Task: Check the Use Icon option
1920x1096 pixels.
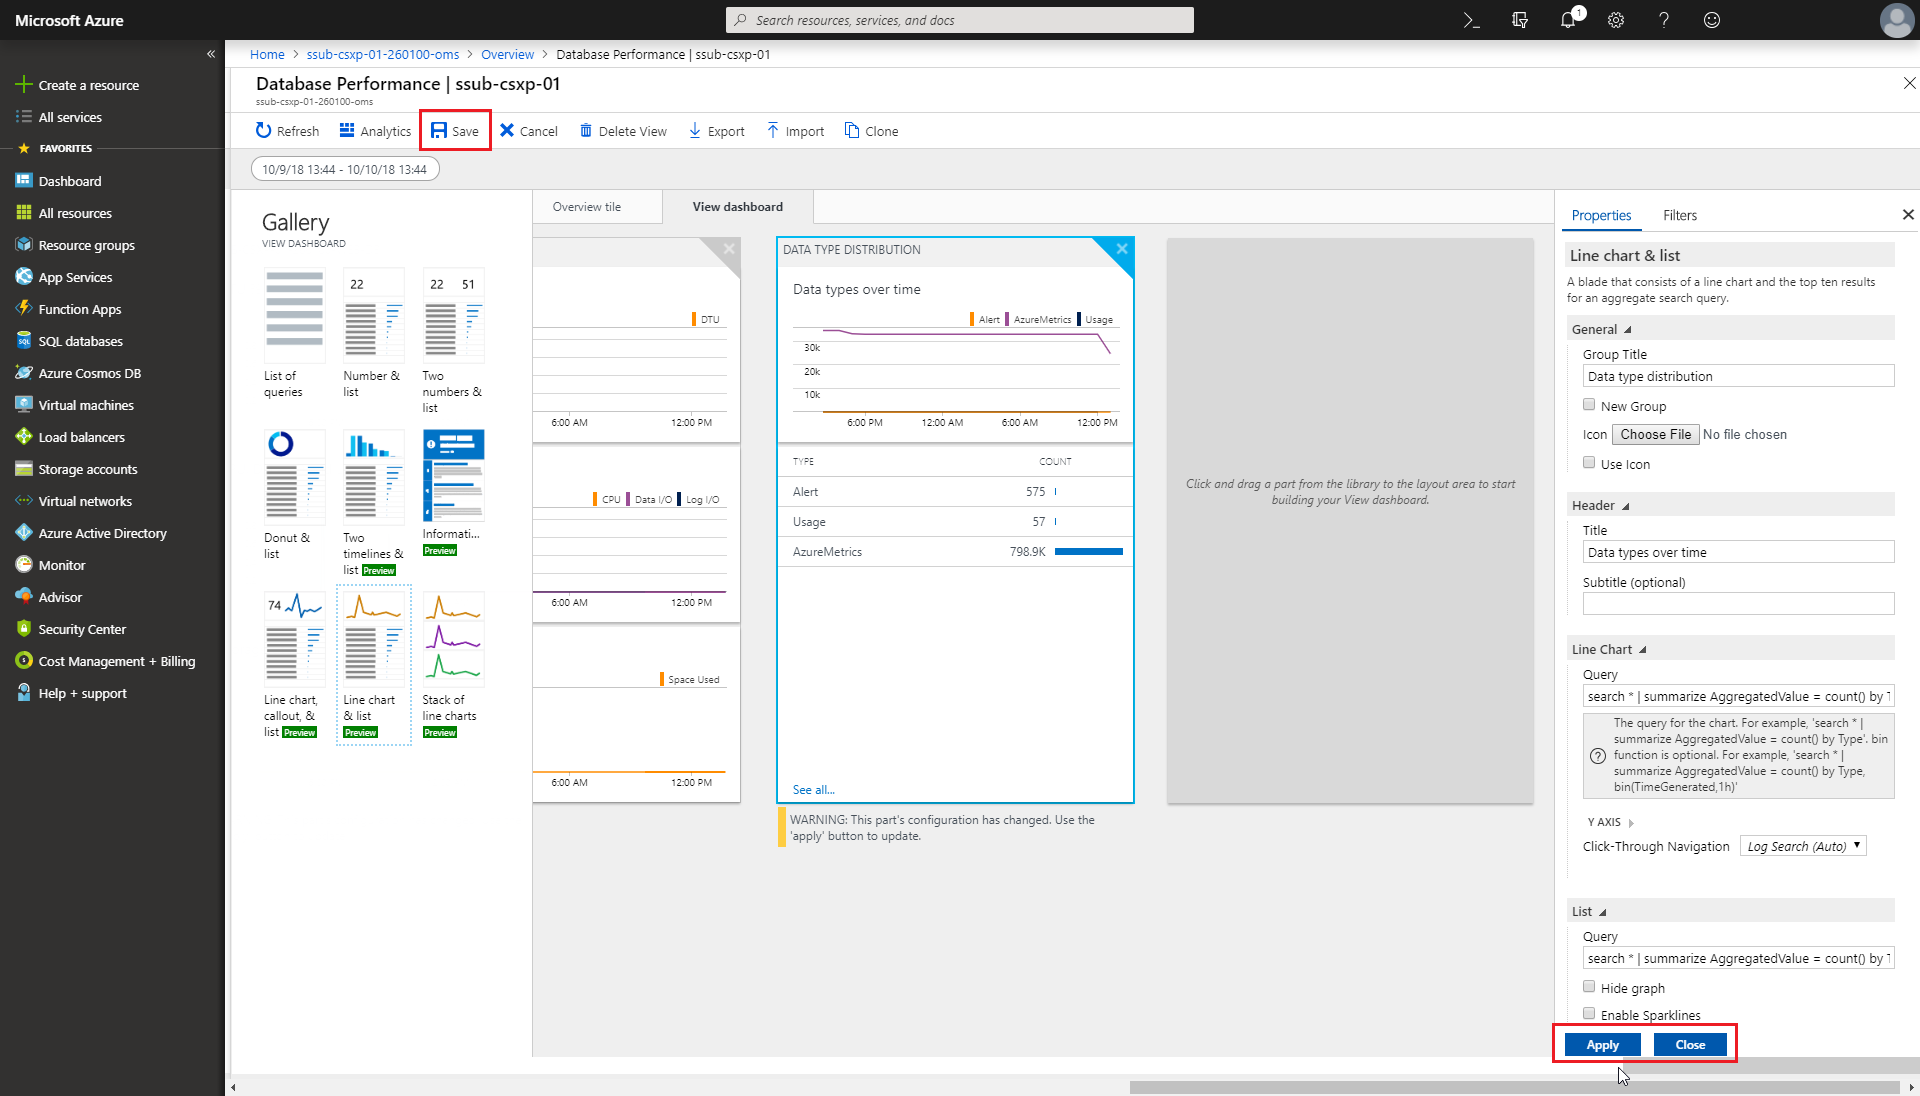Action: 1588,462
